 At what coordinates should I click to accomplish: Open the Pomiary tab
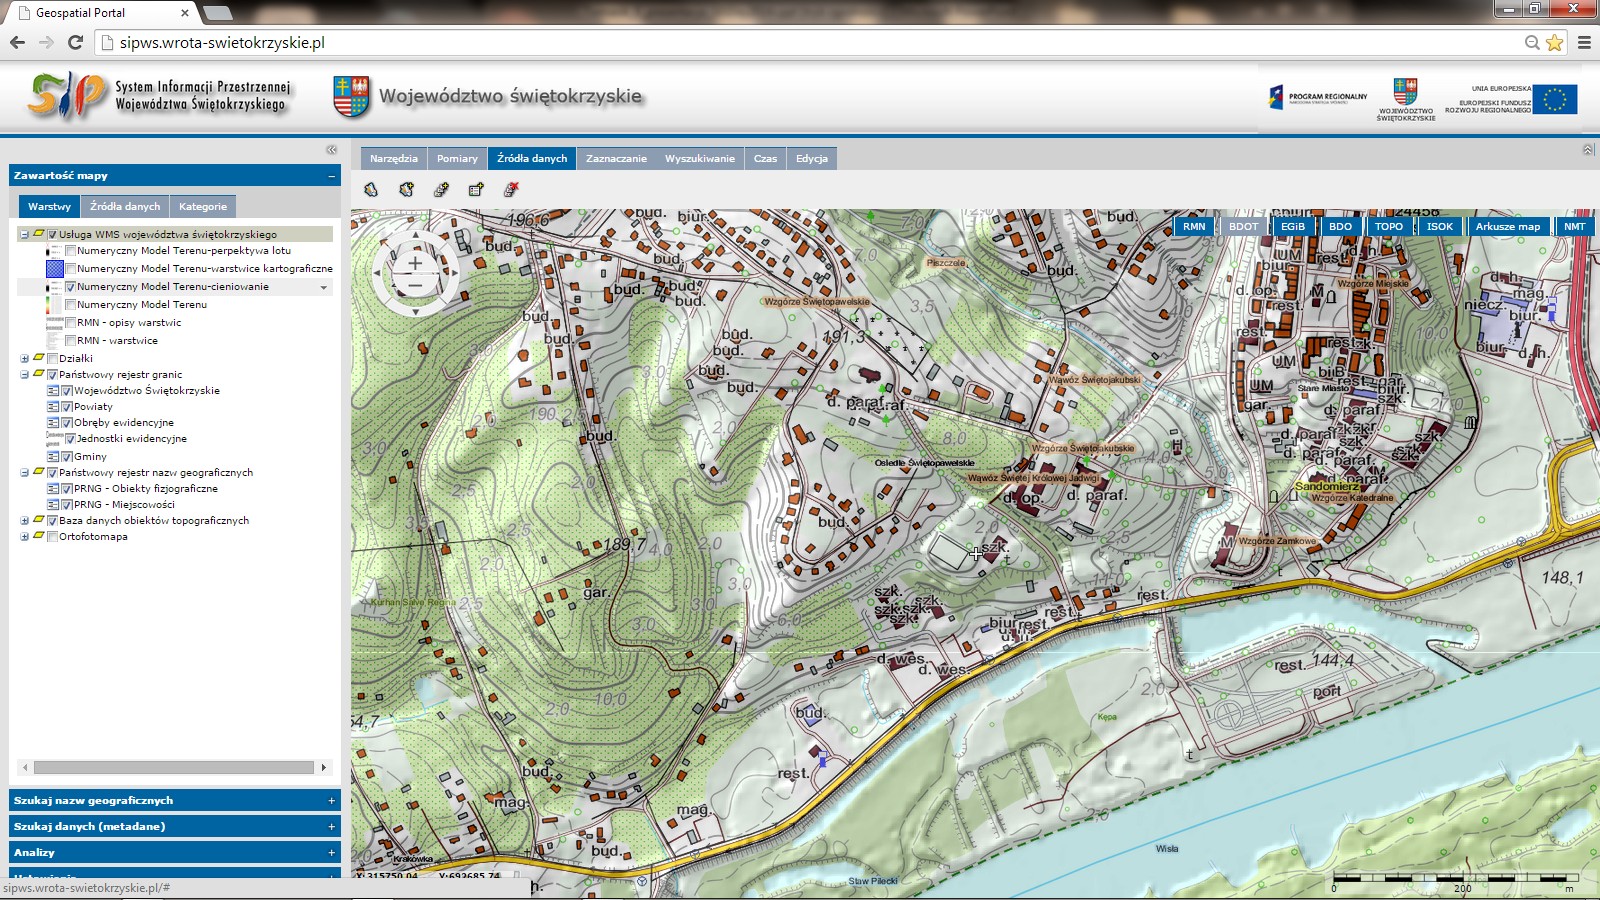click(x=457, y=158)
